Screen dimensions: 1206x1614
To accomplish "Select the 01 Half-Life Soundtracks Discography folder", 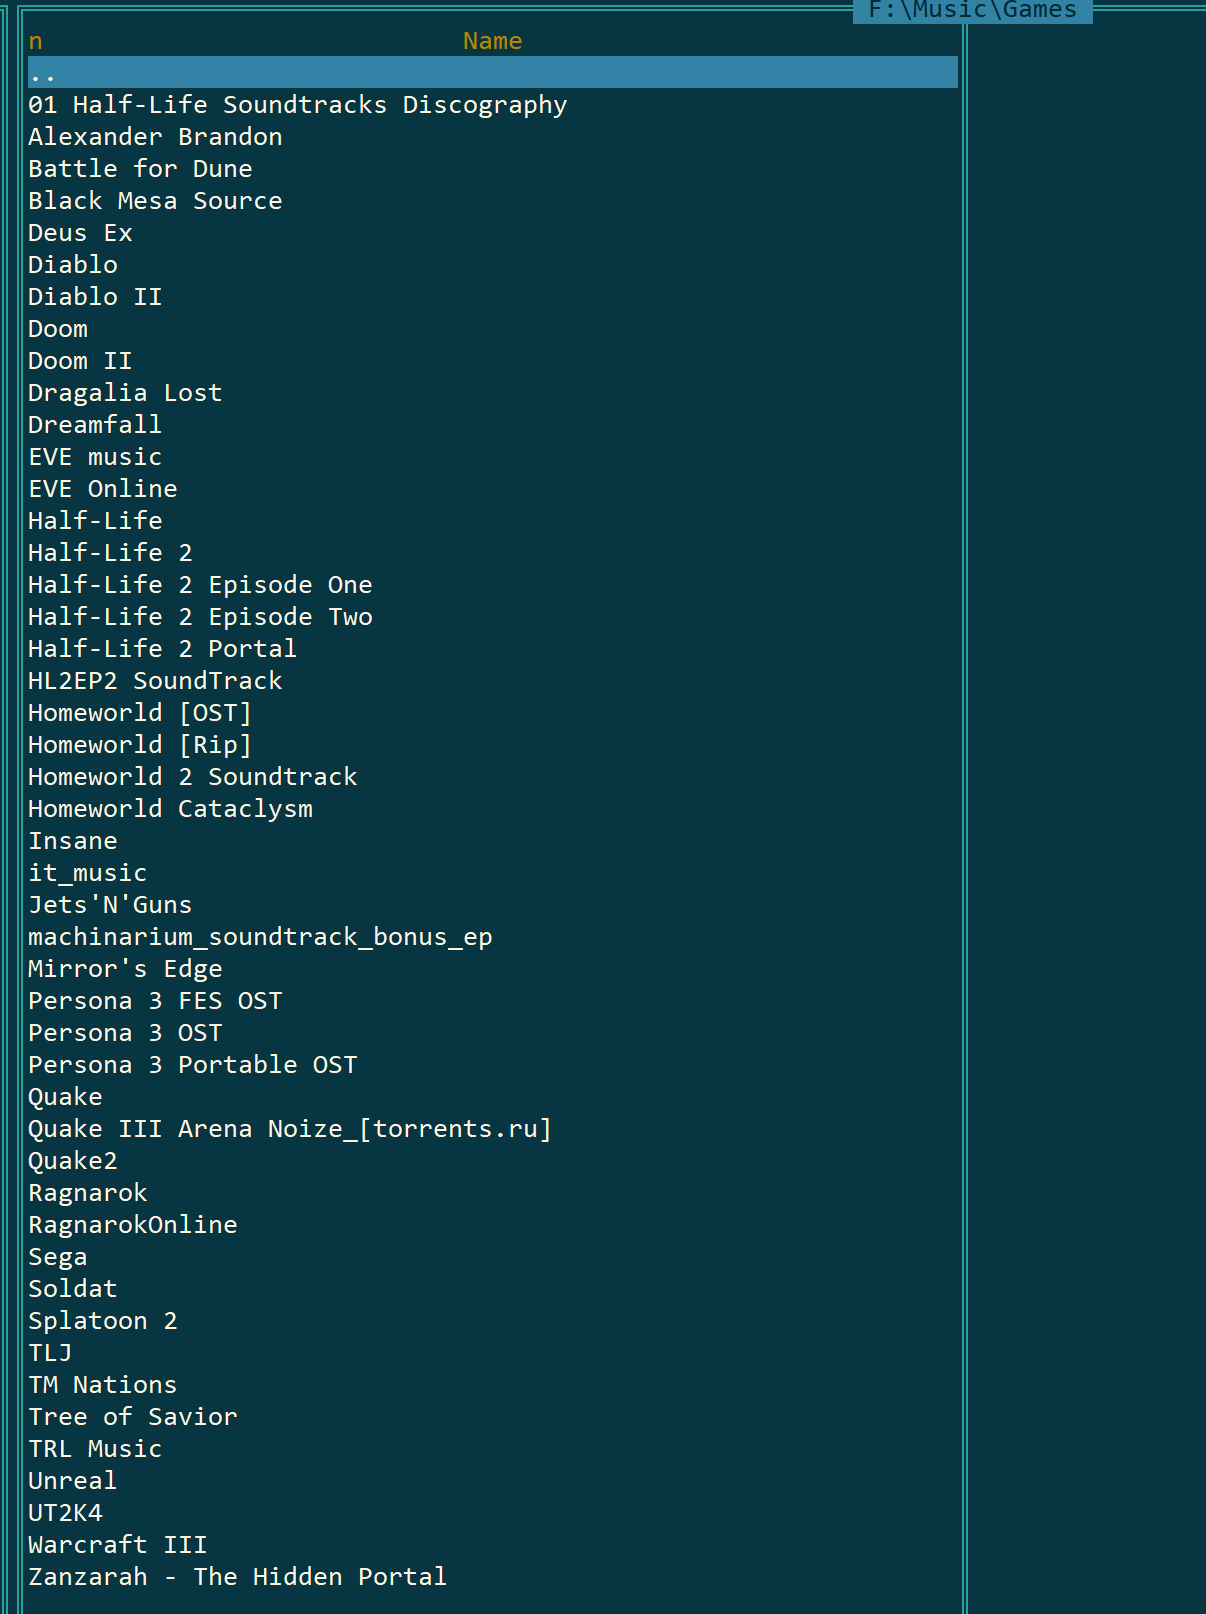I will 298,105.
